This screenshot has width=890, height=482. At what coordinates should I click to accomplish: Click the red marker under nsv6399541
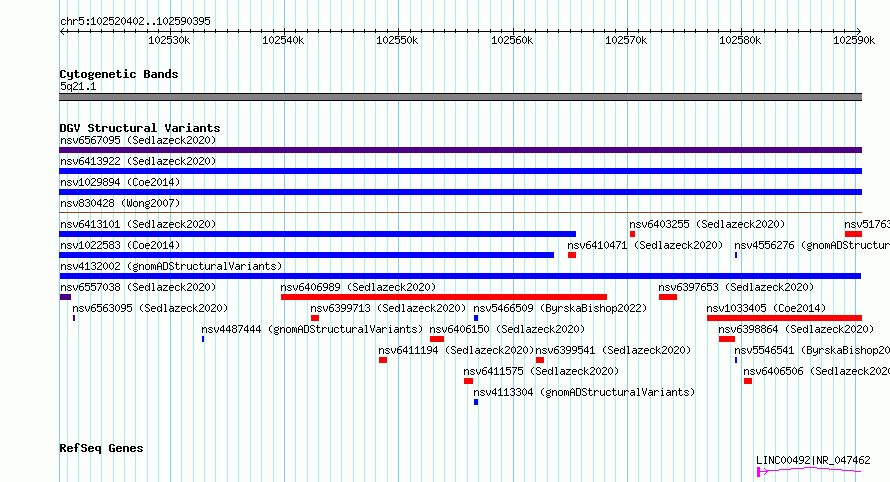[540, 360]
